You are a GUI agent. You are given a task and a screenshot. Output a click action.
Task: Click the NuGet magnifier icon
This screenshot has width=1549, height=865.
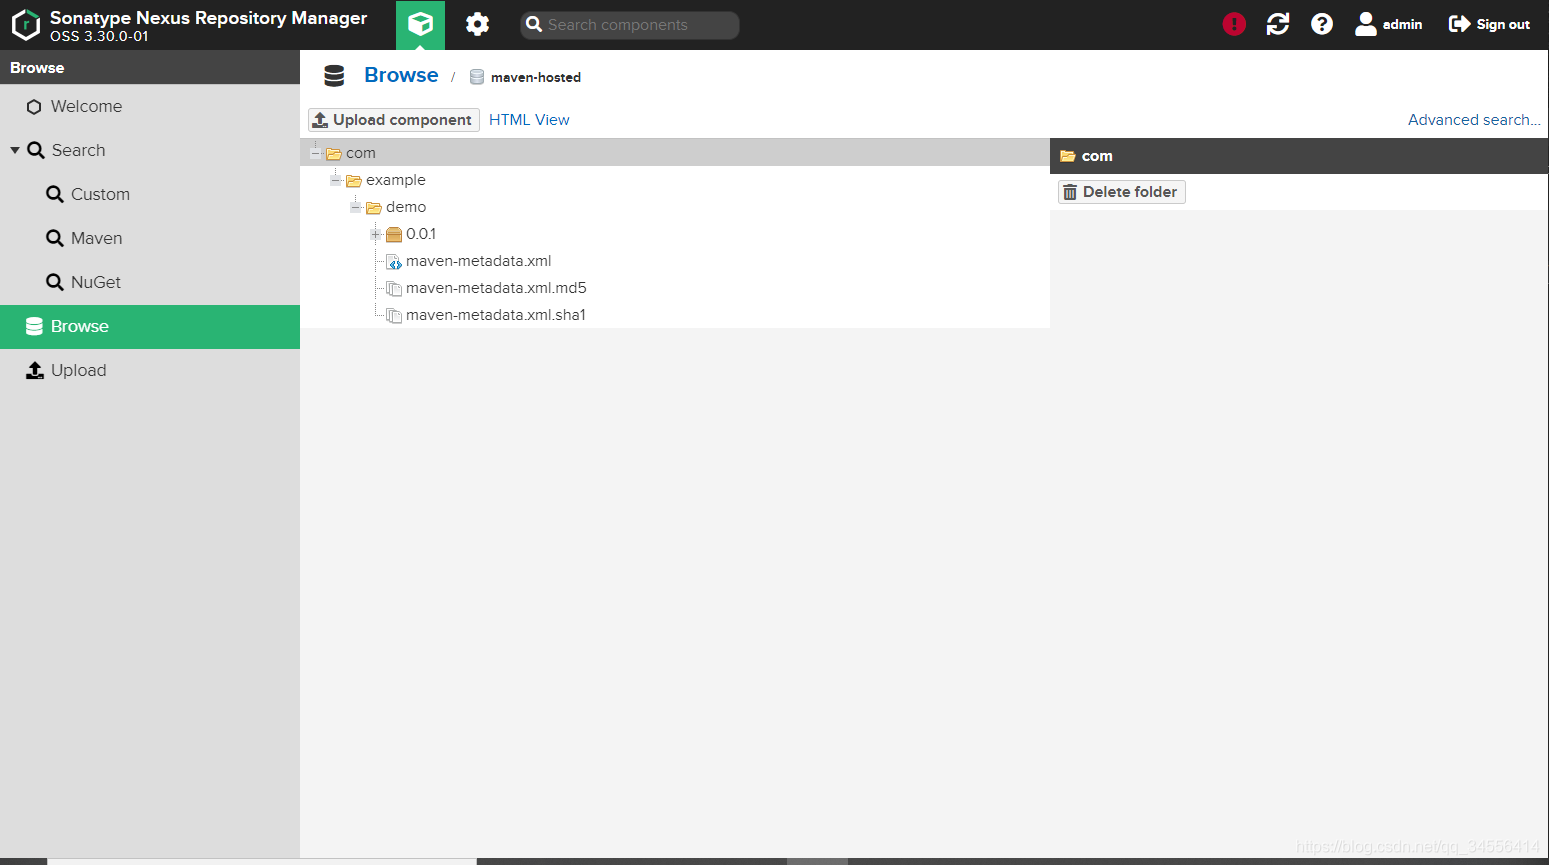click(x=55, y=282)
